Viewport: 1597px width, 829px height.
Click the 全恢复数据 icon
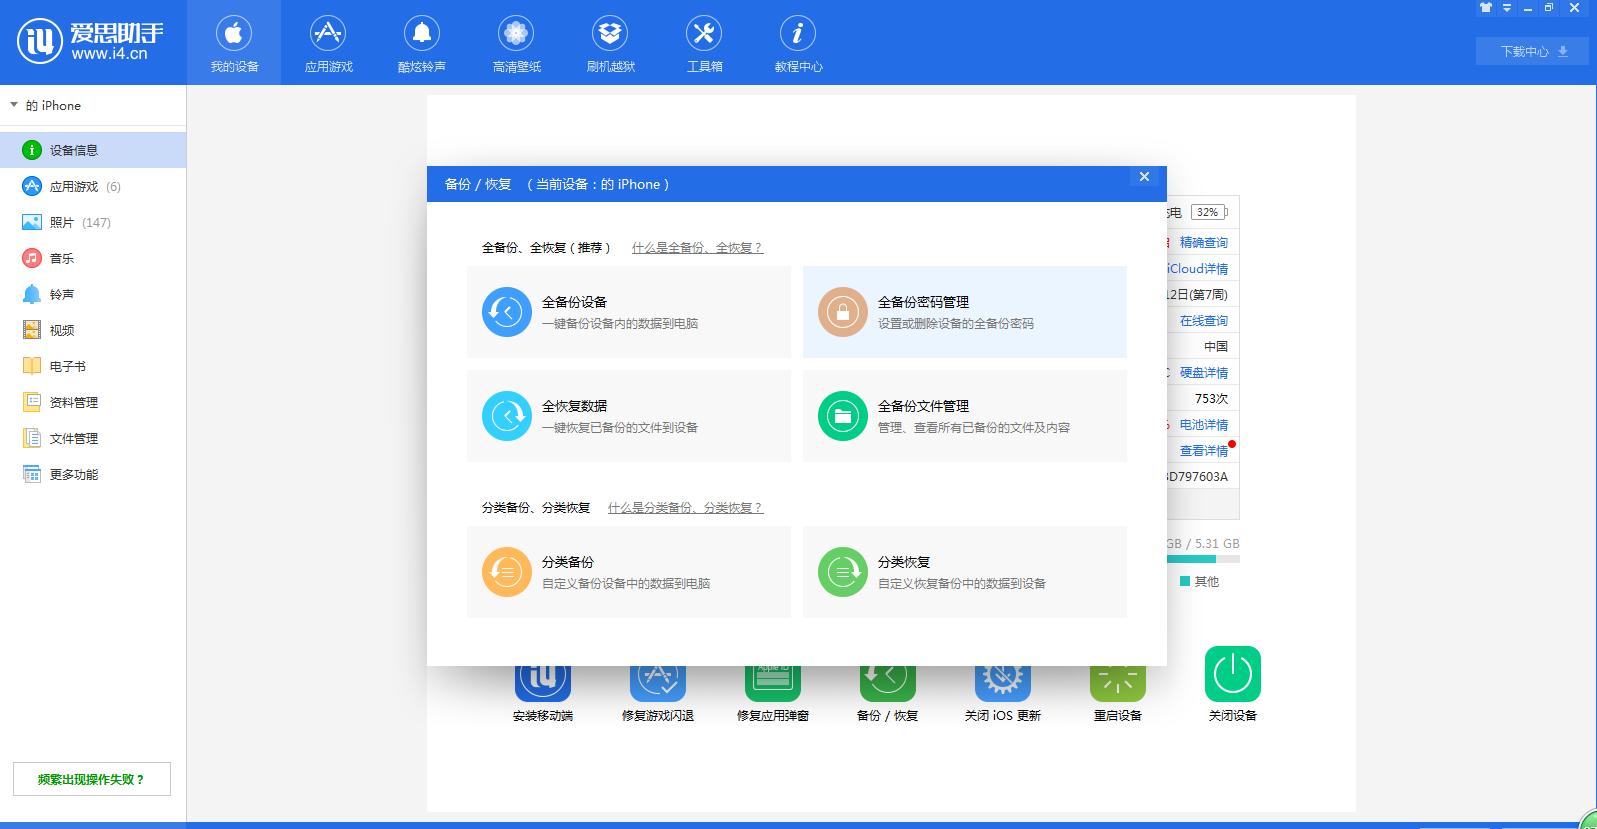coord(507,416)
